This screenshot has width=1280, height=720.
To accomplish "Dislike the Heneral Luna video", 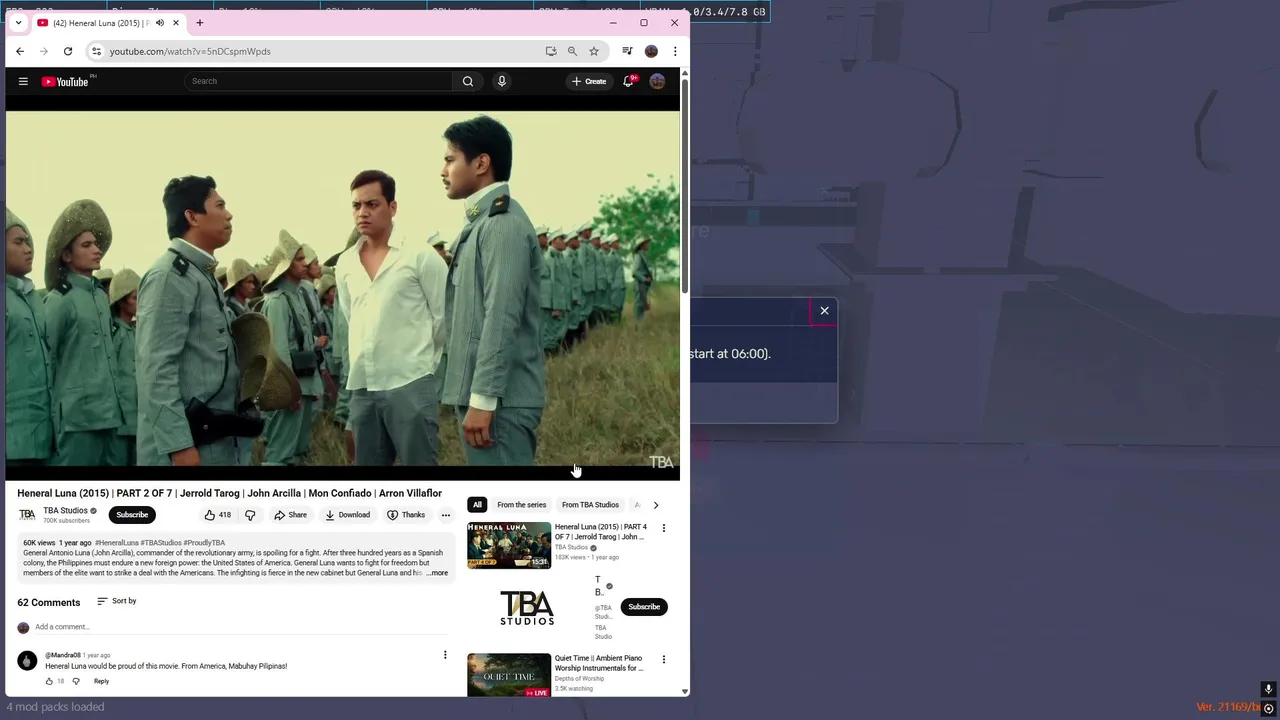I will click(250, 515).
